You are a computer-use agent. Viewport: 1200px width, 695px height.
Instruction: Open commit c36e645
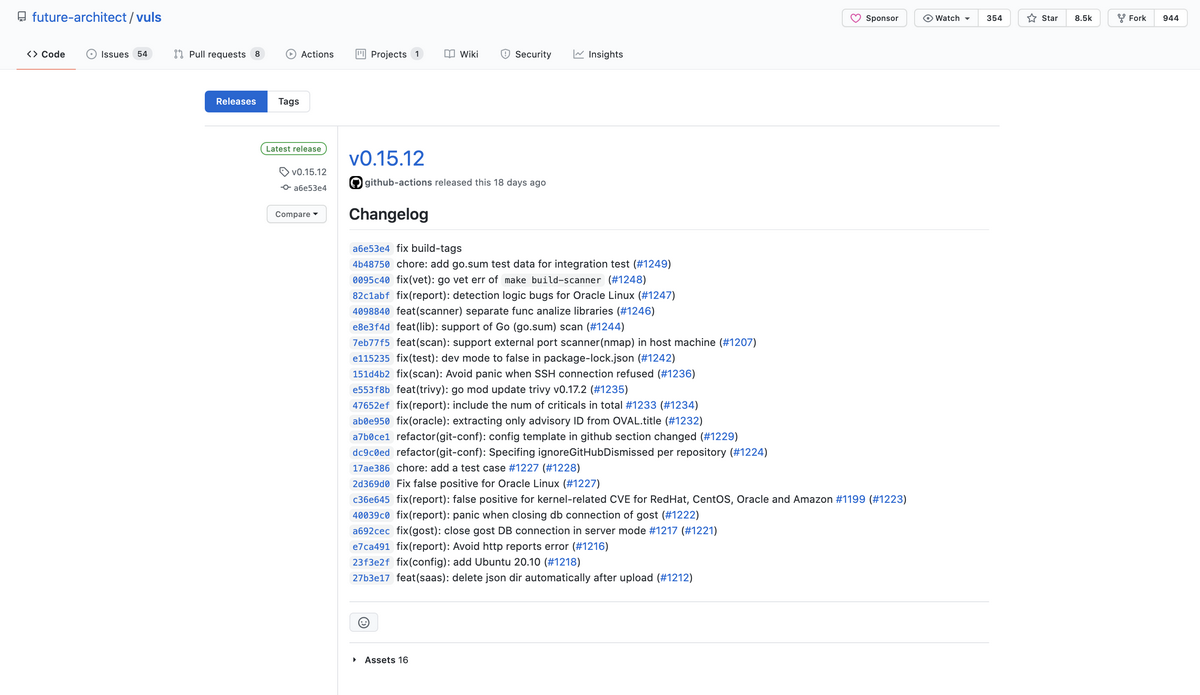371,499
